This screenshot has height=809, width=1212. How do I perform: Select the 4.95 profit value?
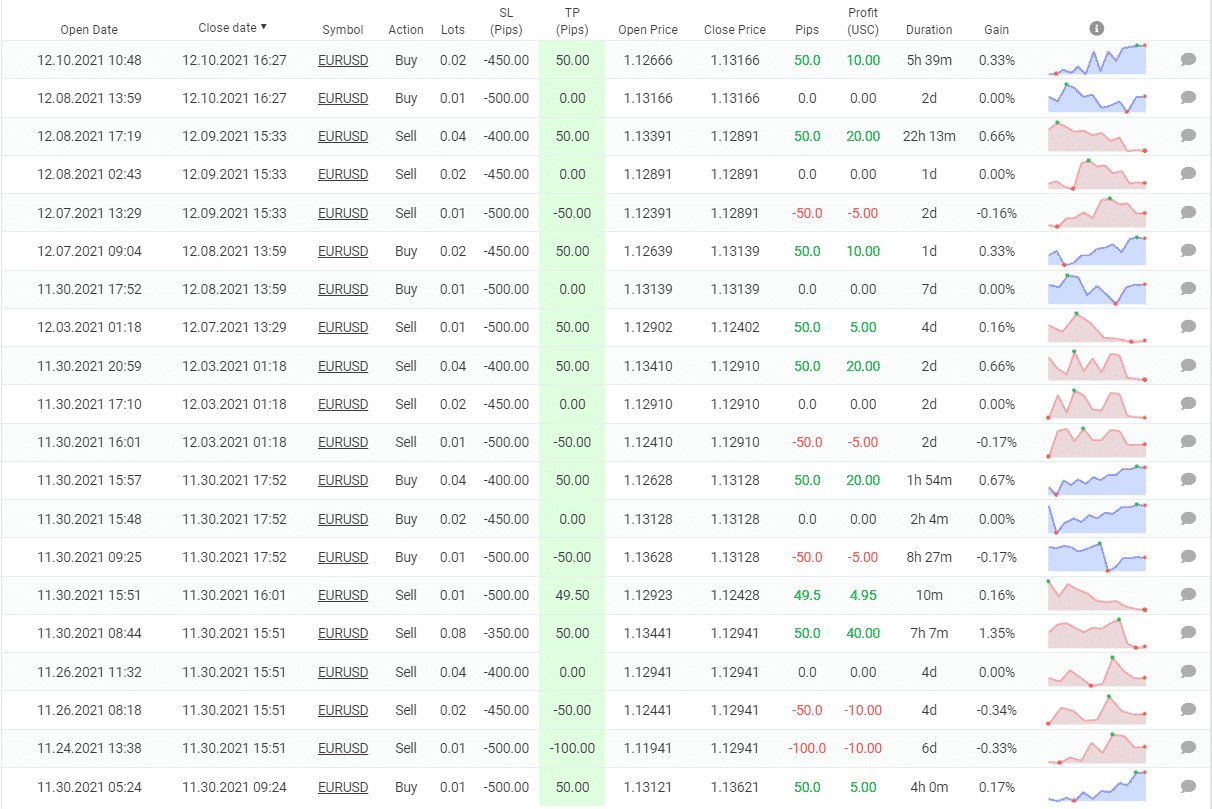[863, 595]
